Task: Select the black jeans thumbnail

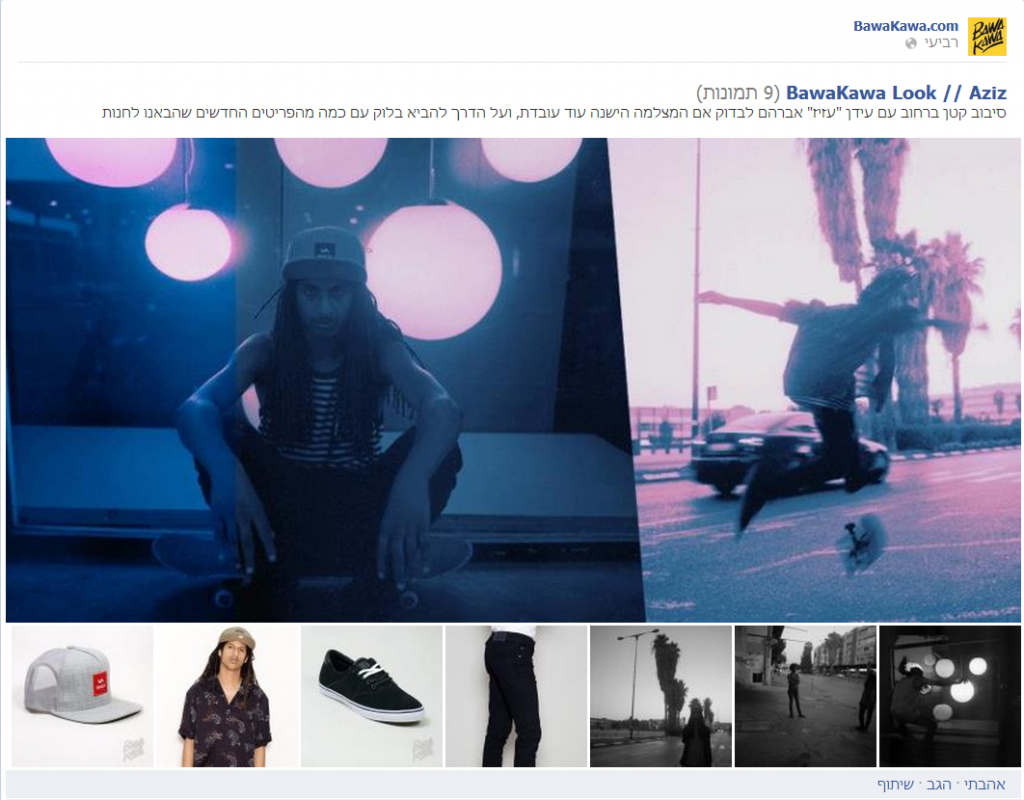Action: [x=515, y=696]
